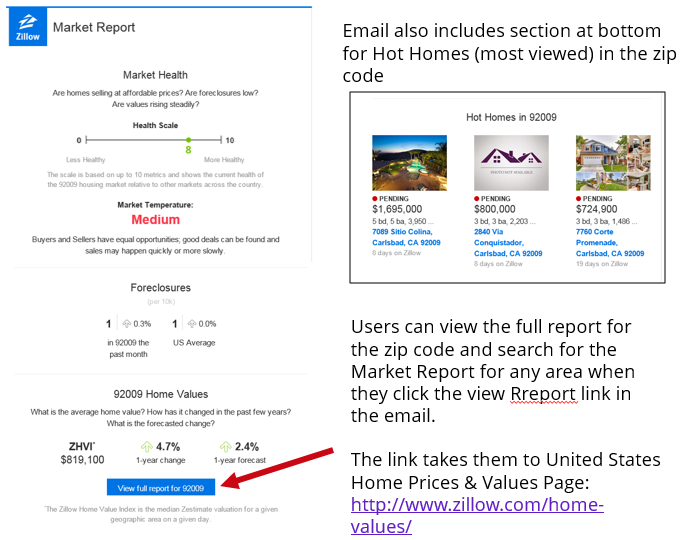
Task: Click the More Healthy scale label
Action: pos(224,160)
